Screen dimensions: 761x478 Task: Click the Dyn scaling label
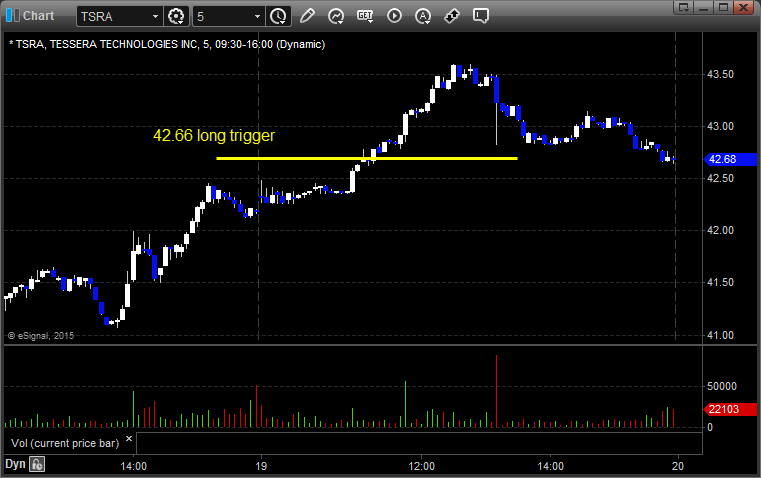(x=15, y=464)
